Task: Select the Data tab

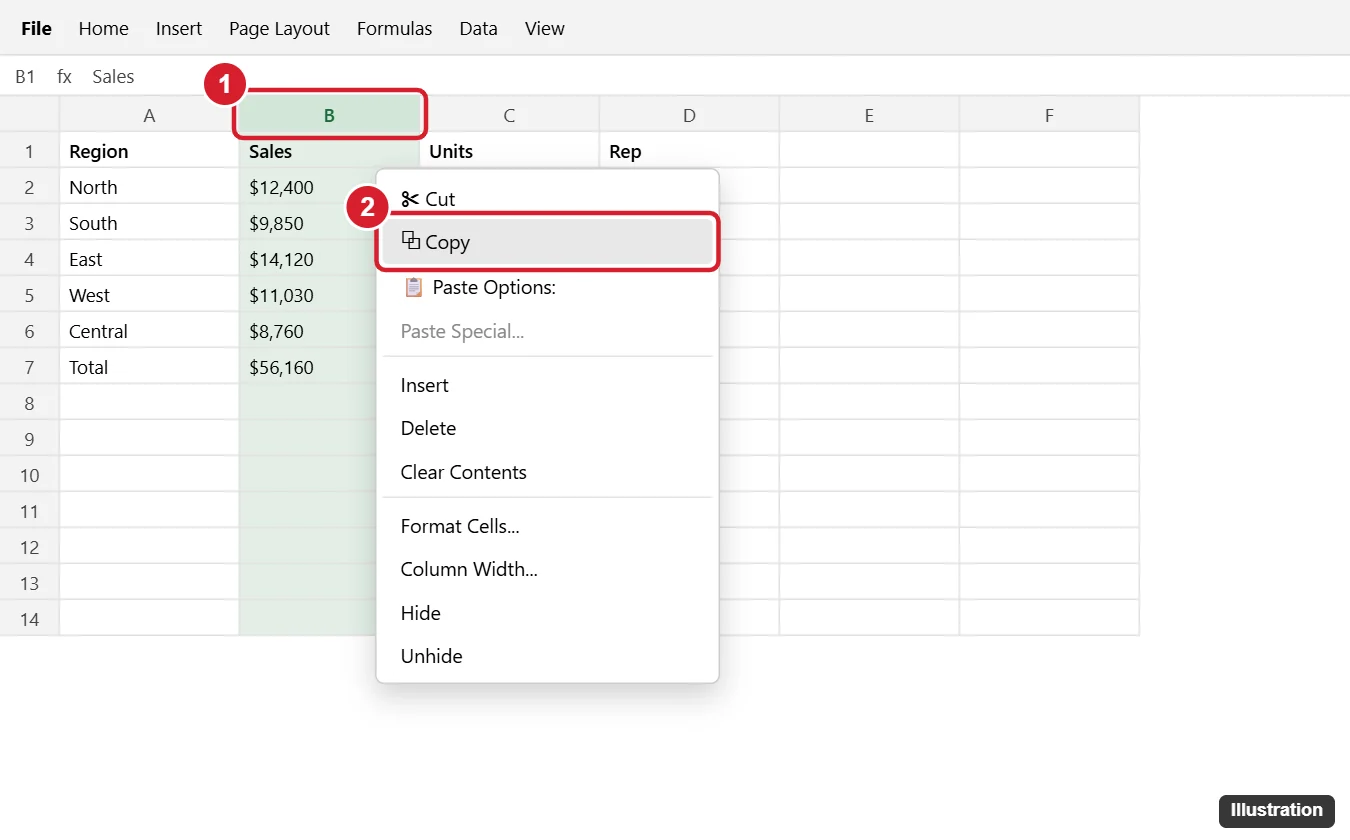Action: (478, 29)
